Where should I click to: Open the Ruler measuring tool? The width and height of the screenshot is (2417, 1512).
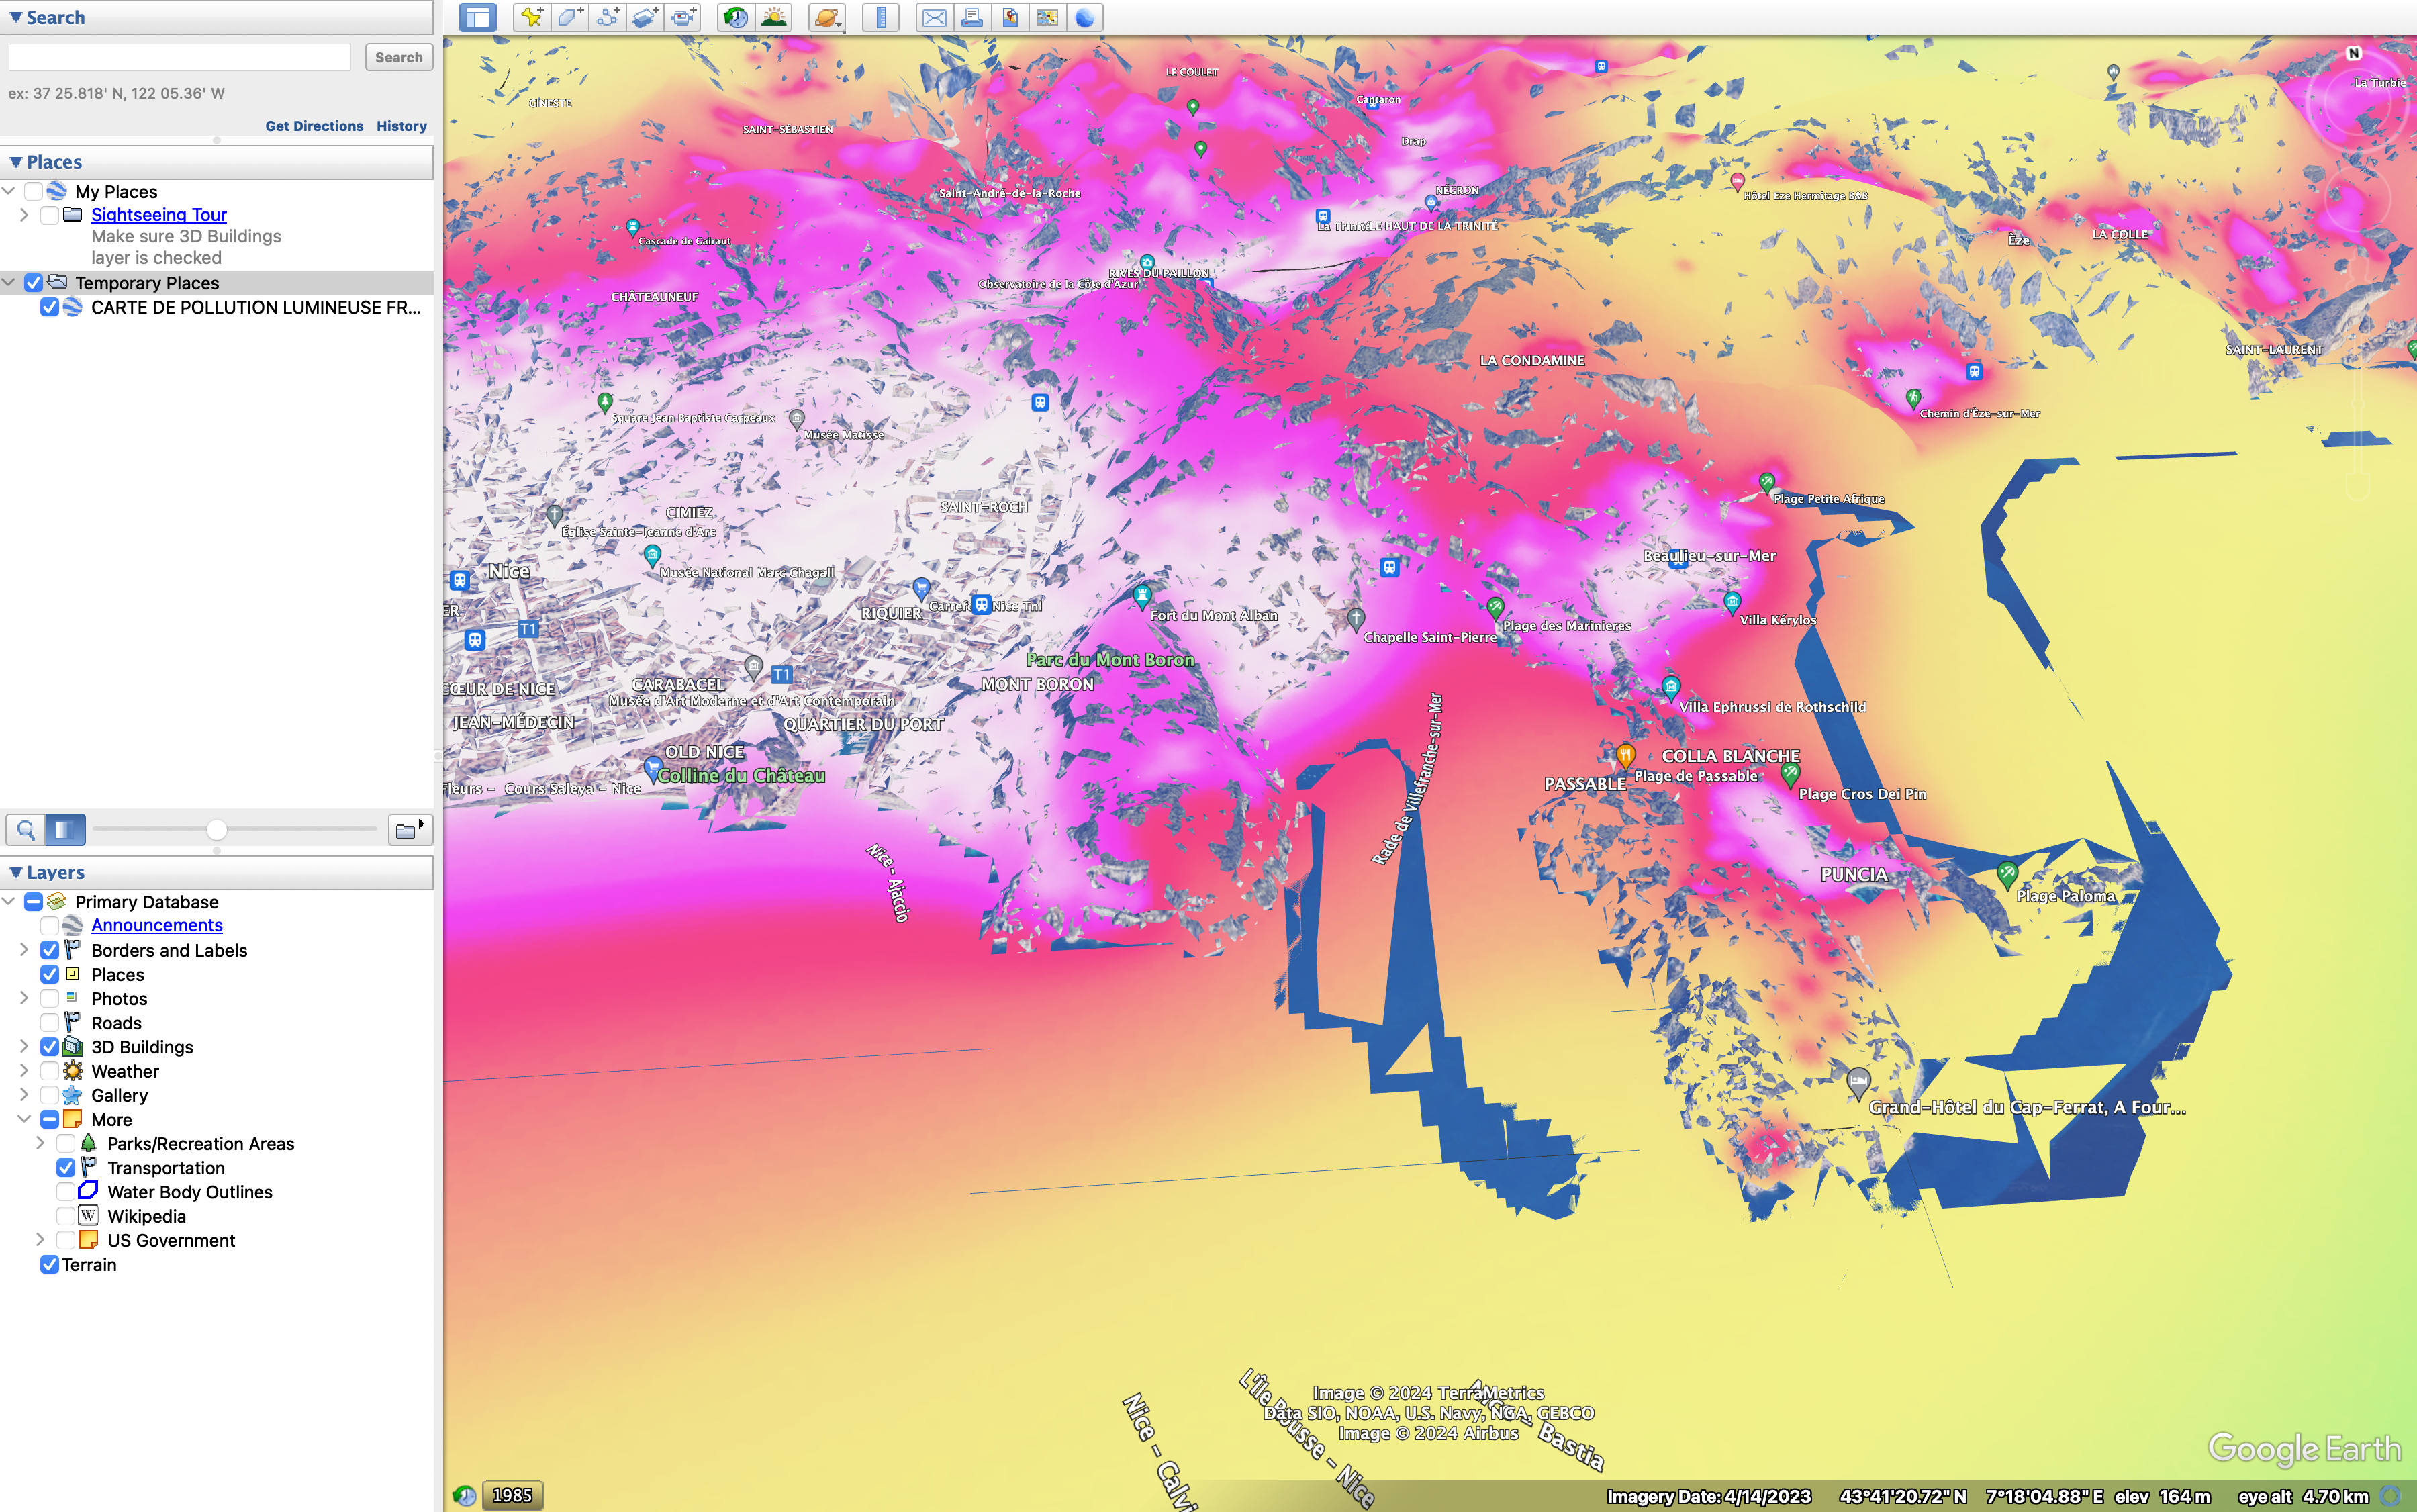tap(881, 17)
